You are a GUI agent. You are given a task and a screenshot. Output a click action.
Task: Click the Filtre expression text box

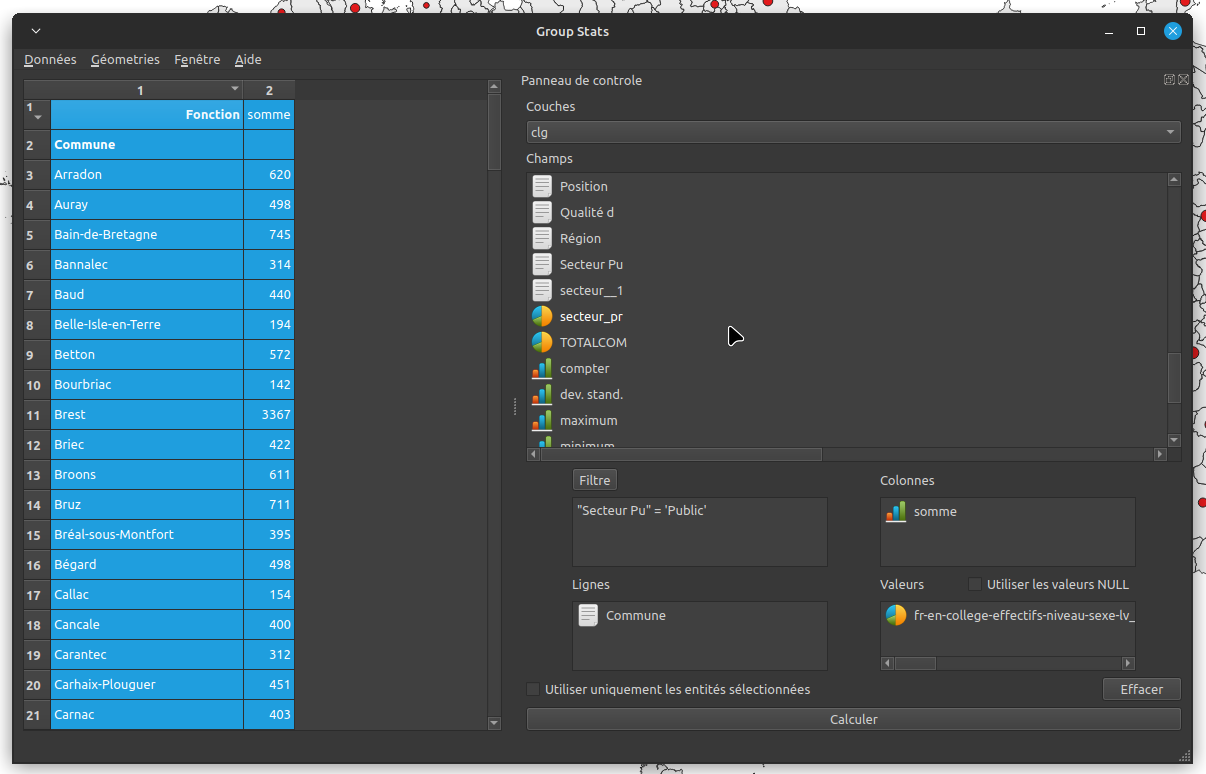coord(699,532)
